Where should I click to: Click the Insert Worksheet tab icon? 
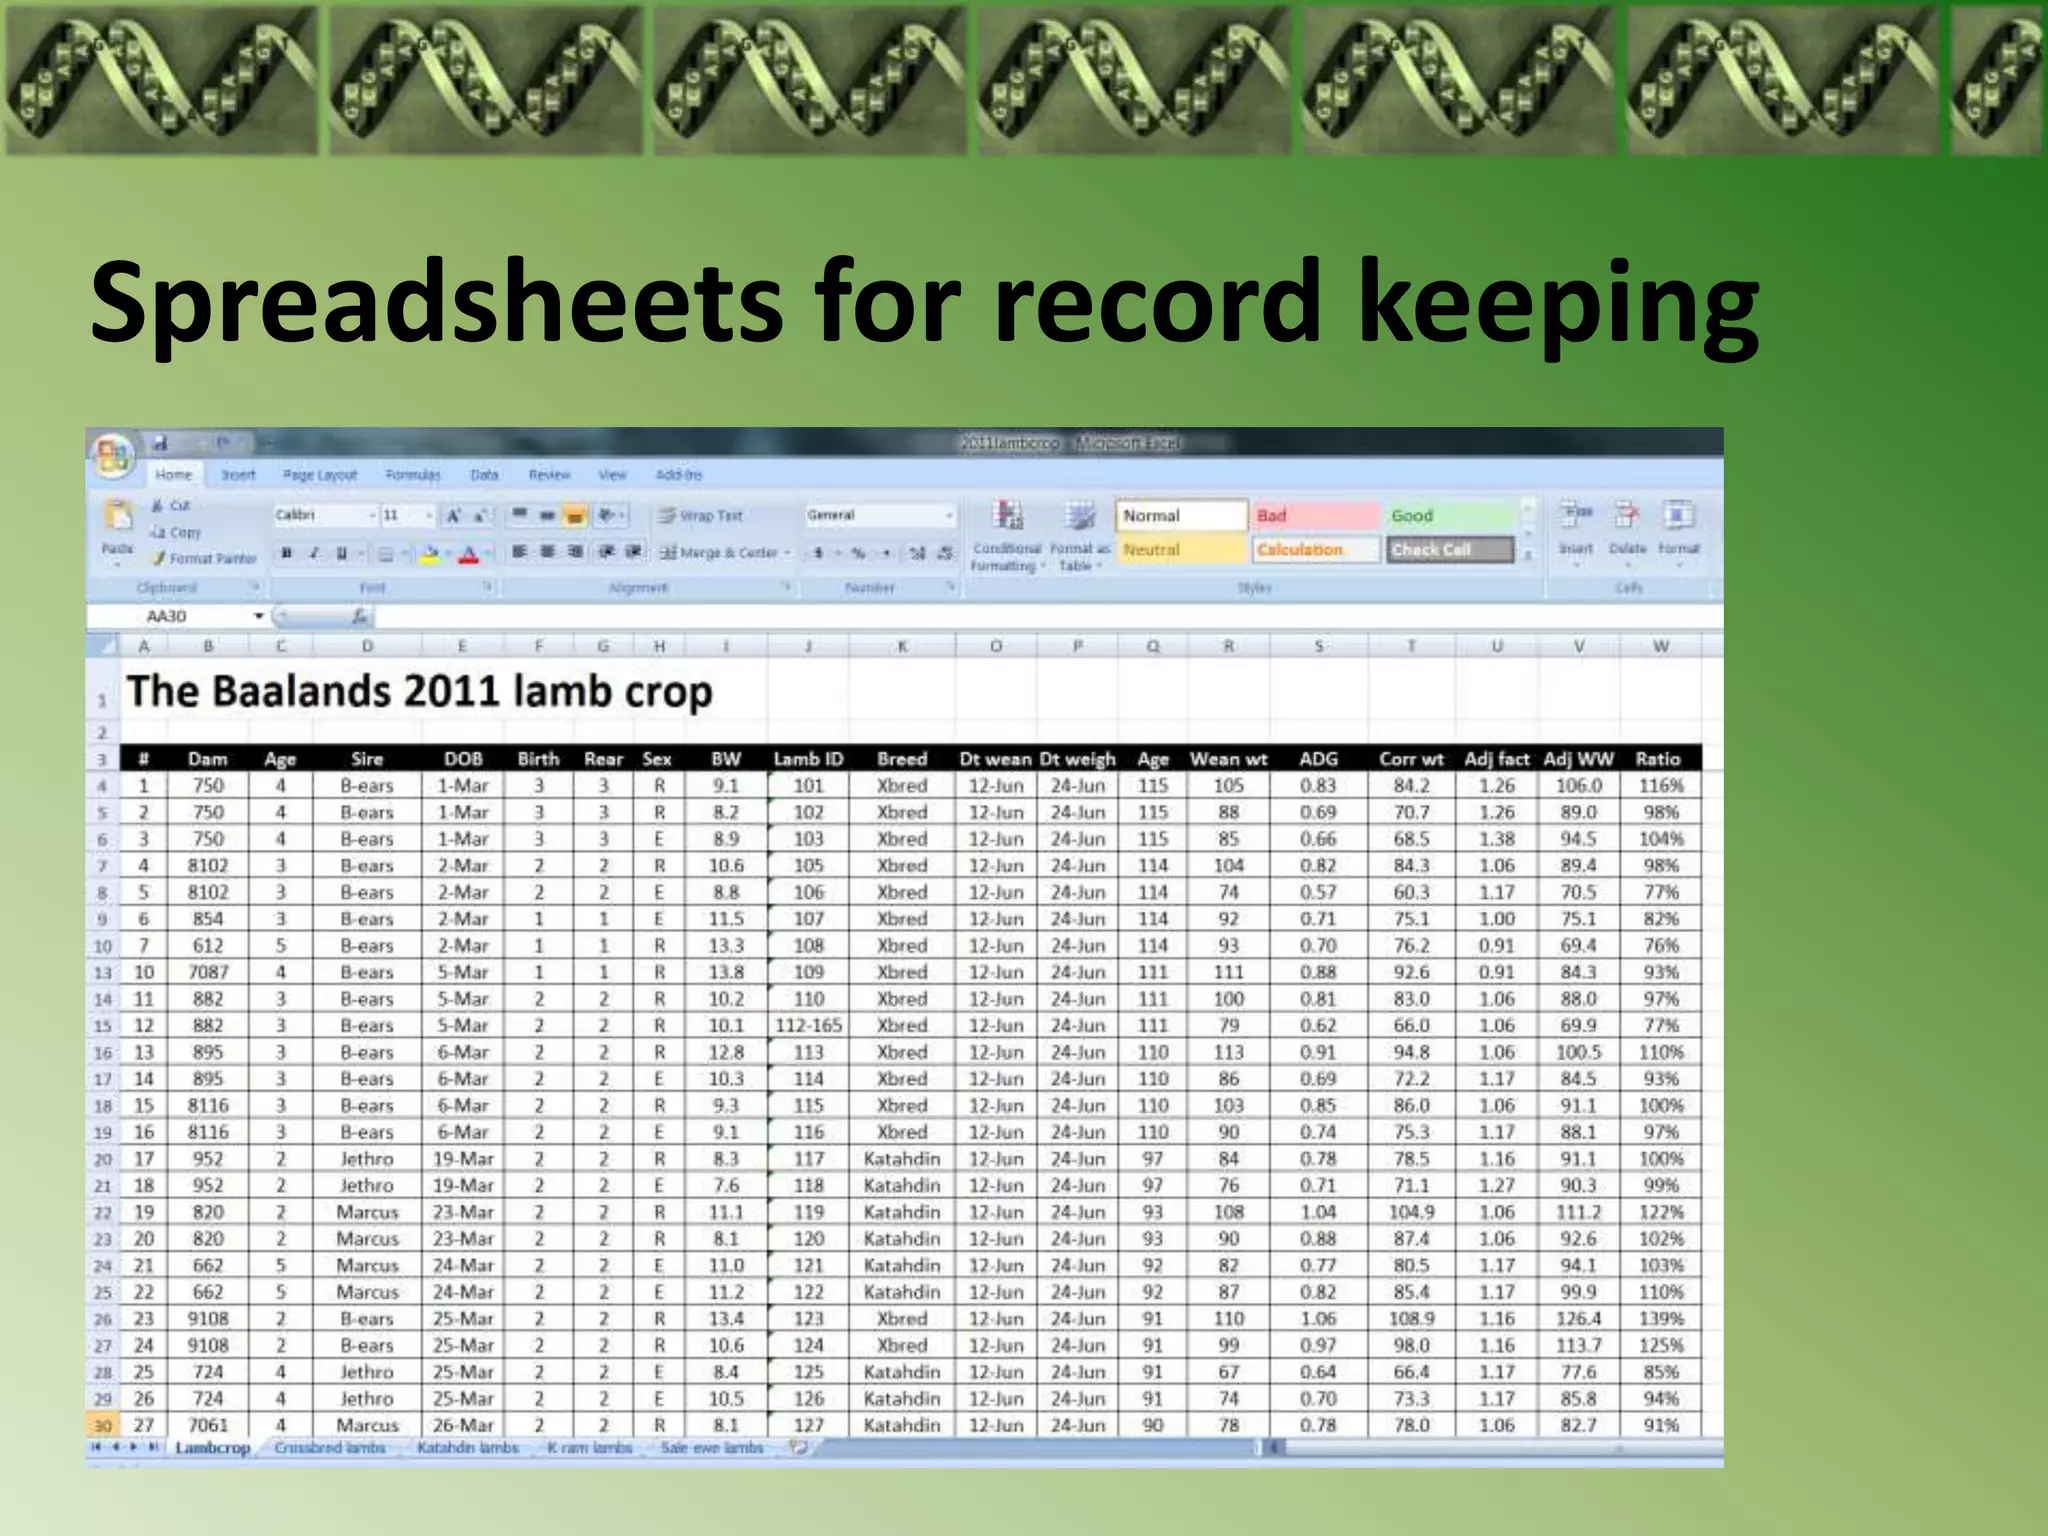798,1447
